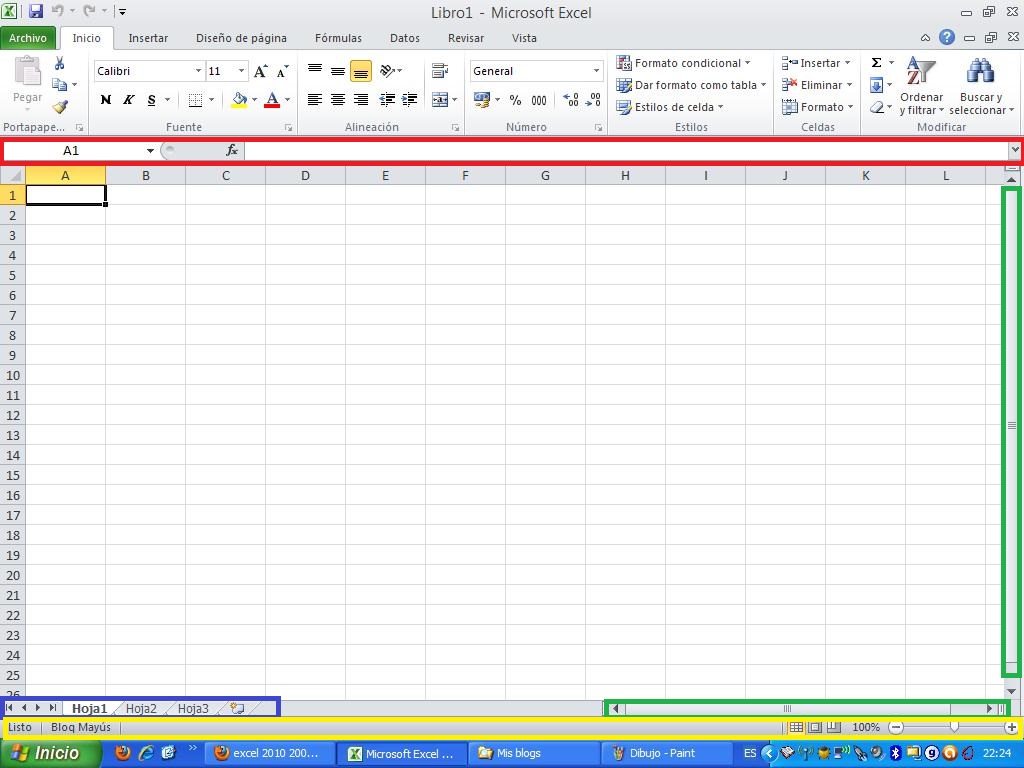Image resolution: width=1024 pixels, height=768 pixels.
Task: Select the Hoja2 sheet tab
Action: [x=141, y=708]
